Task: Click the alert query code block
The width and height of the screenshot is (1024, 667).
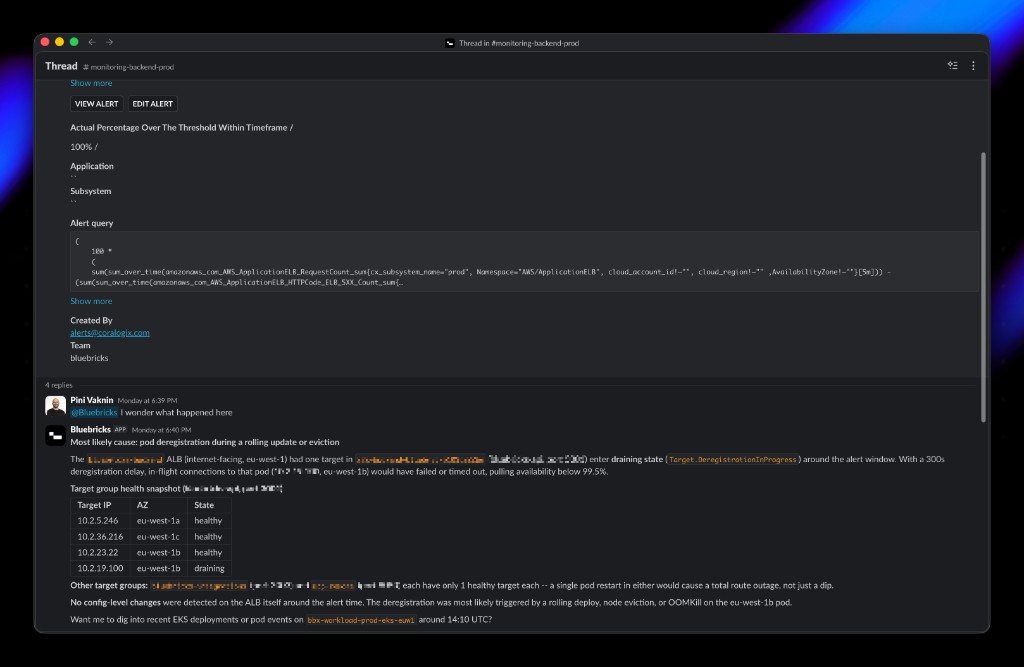Action: [x=524, y=261]
